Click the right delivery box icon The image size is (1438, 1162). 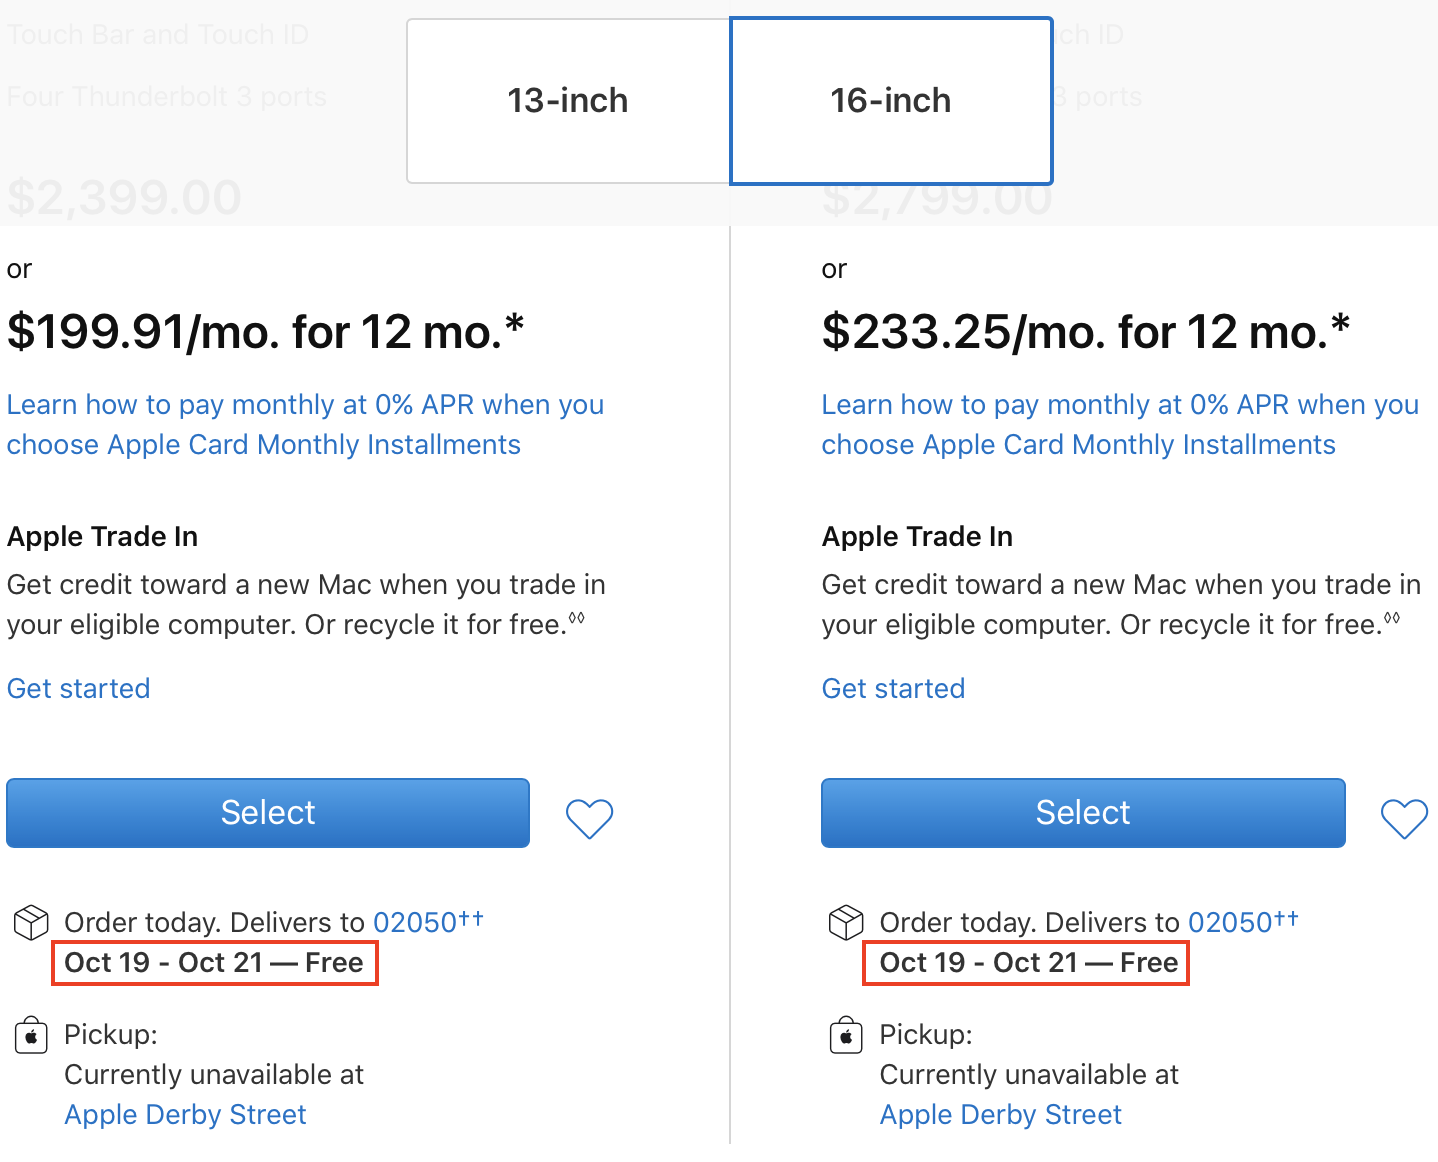[846, 922]
